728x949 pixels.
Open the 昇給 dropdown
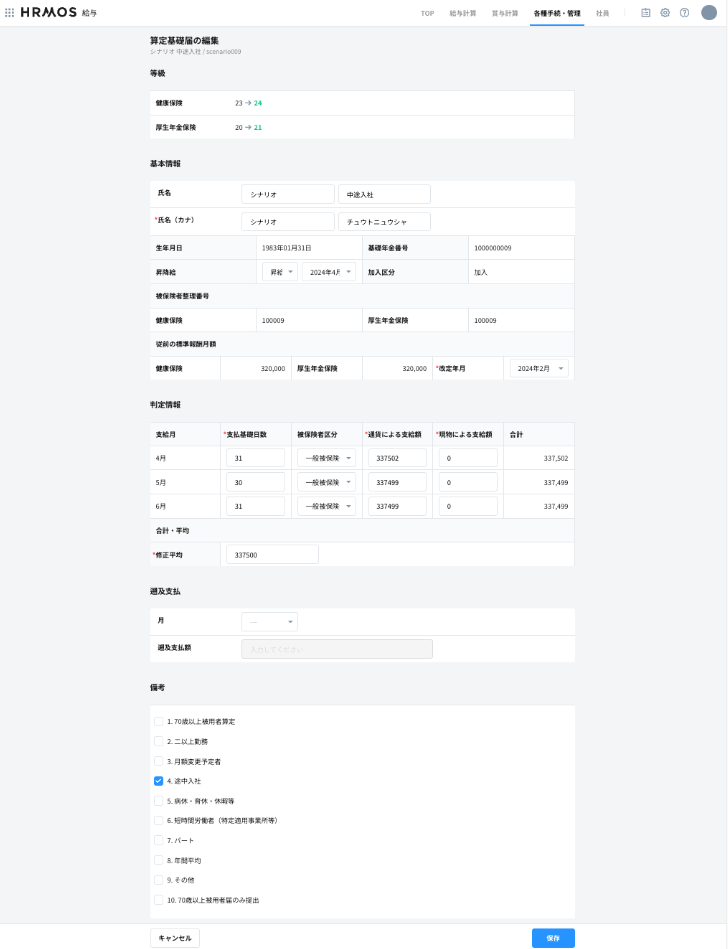pos(279,272)
